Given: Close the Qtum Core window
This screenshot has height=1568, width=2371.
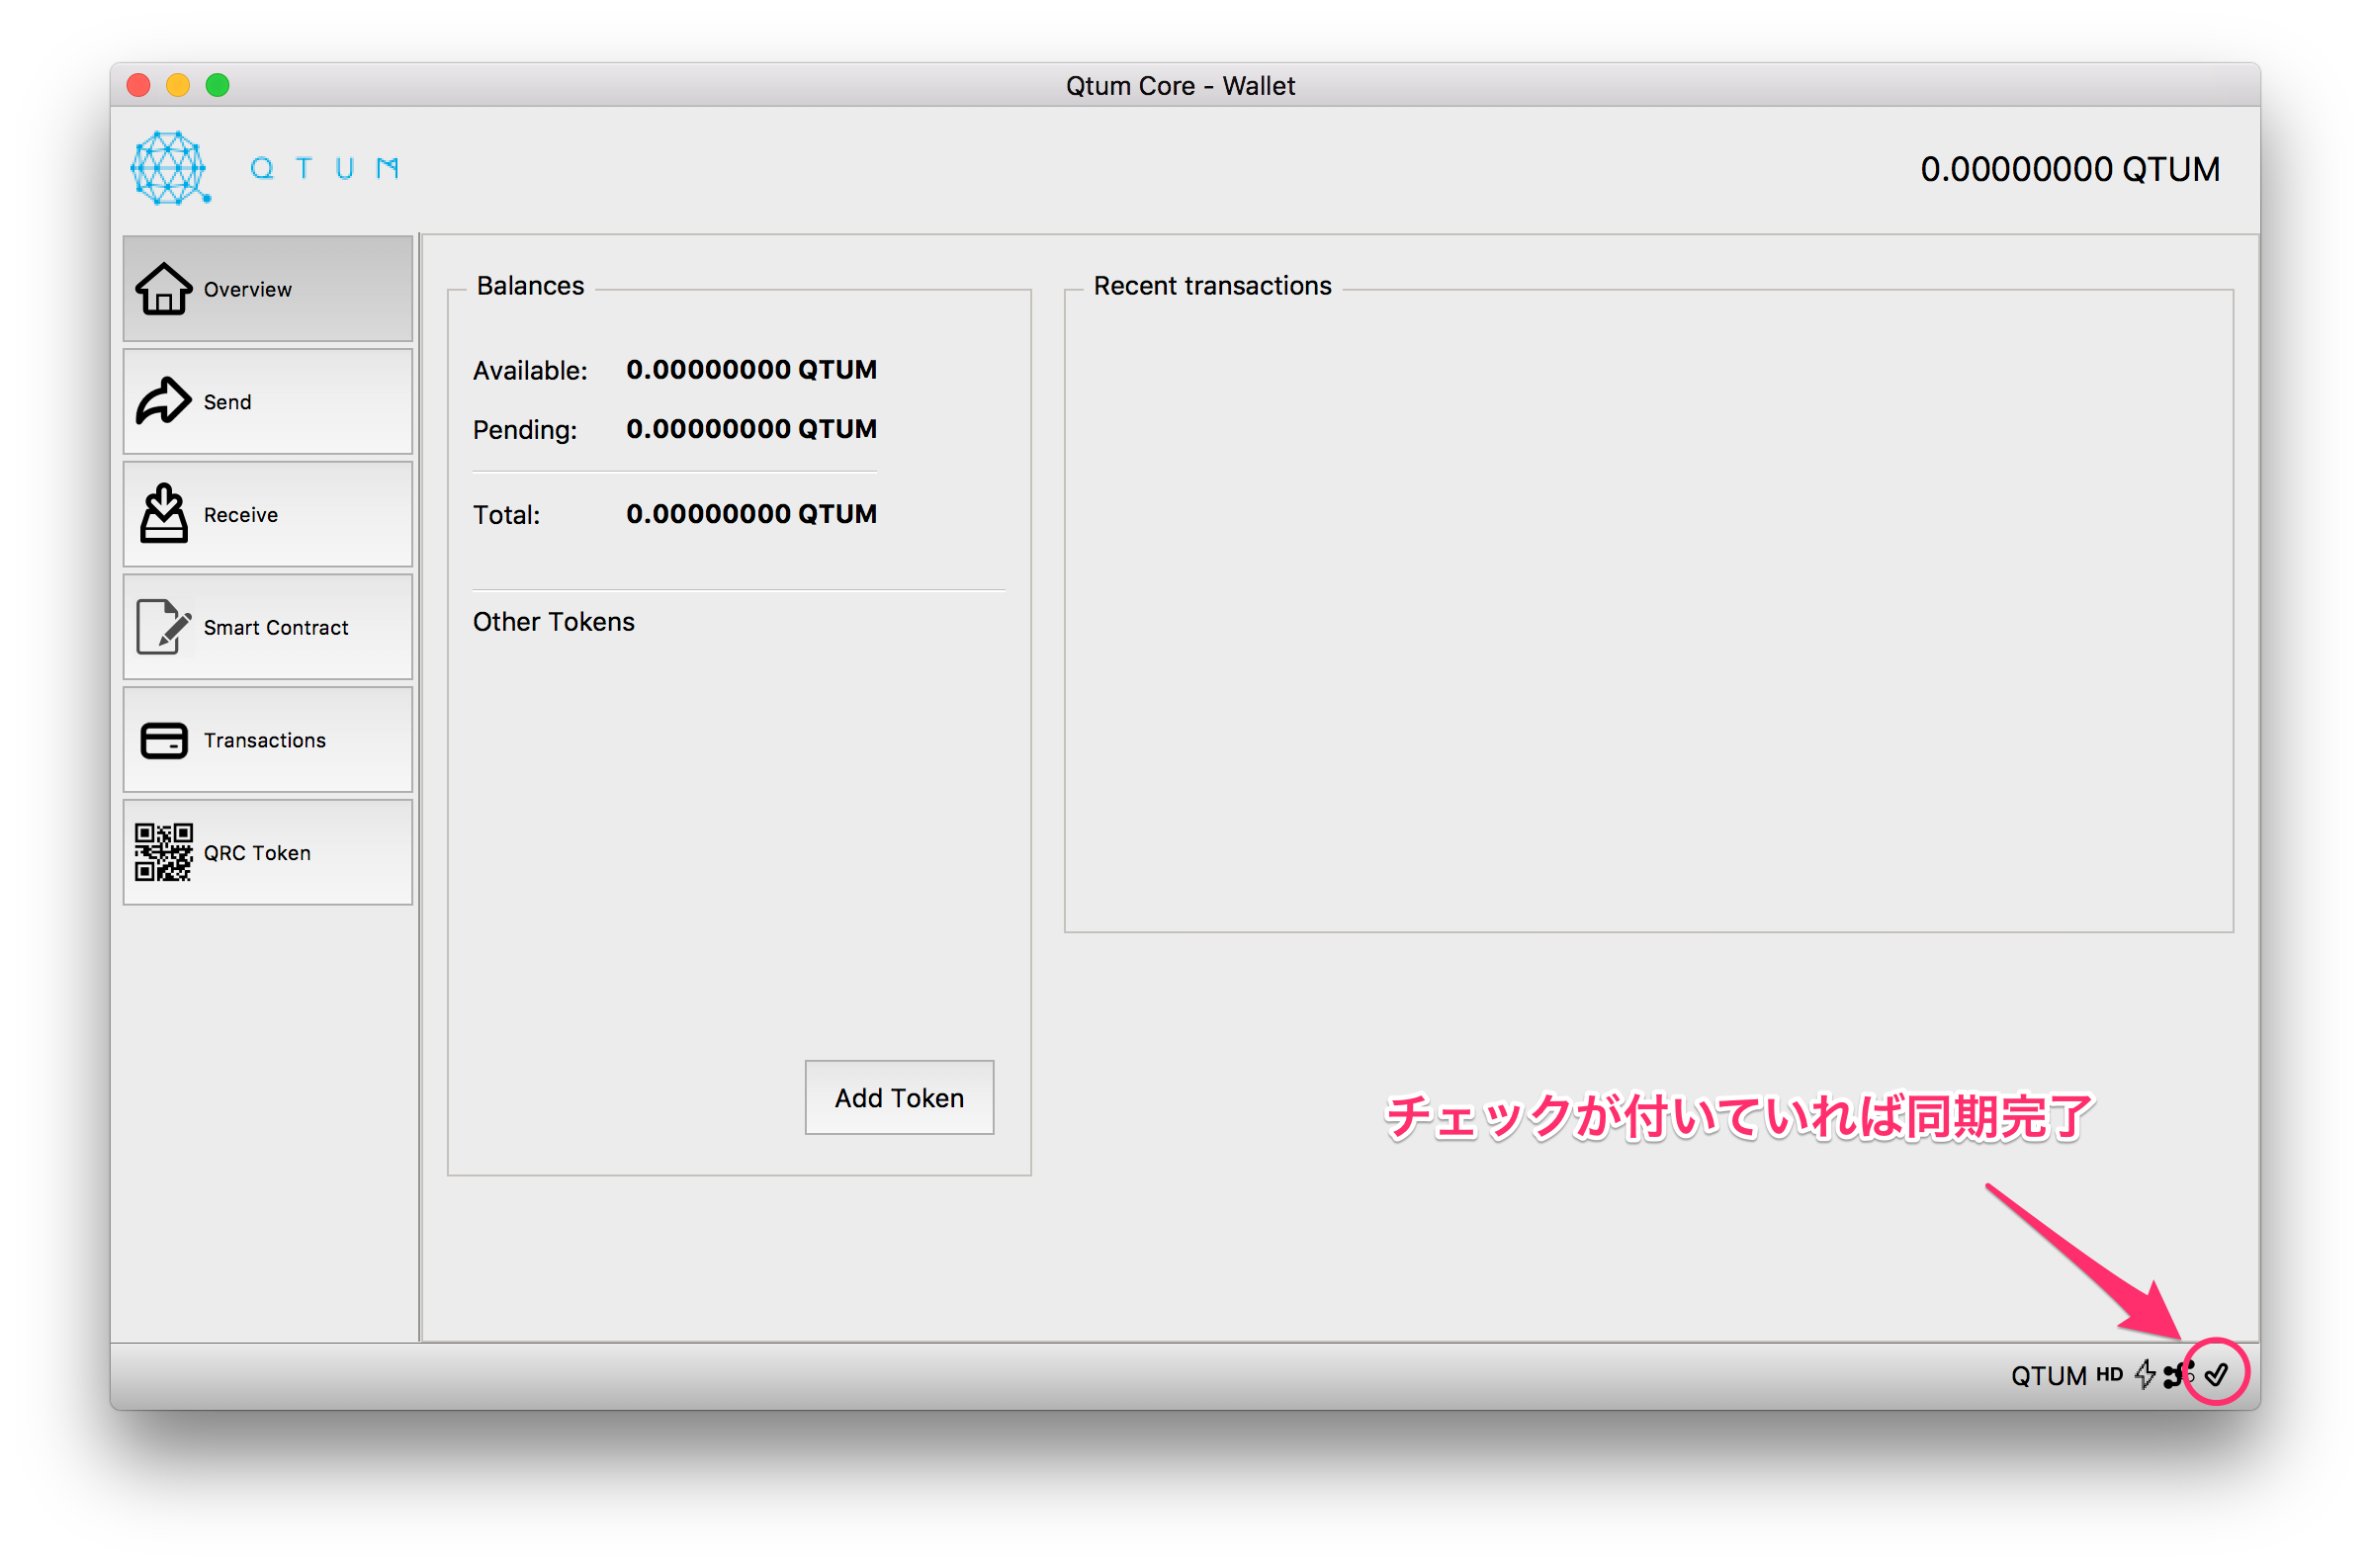Looking at the screenshot, I should click(x=139, y=86).
